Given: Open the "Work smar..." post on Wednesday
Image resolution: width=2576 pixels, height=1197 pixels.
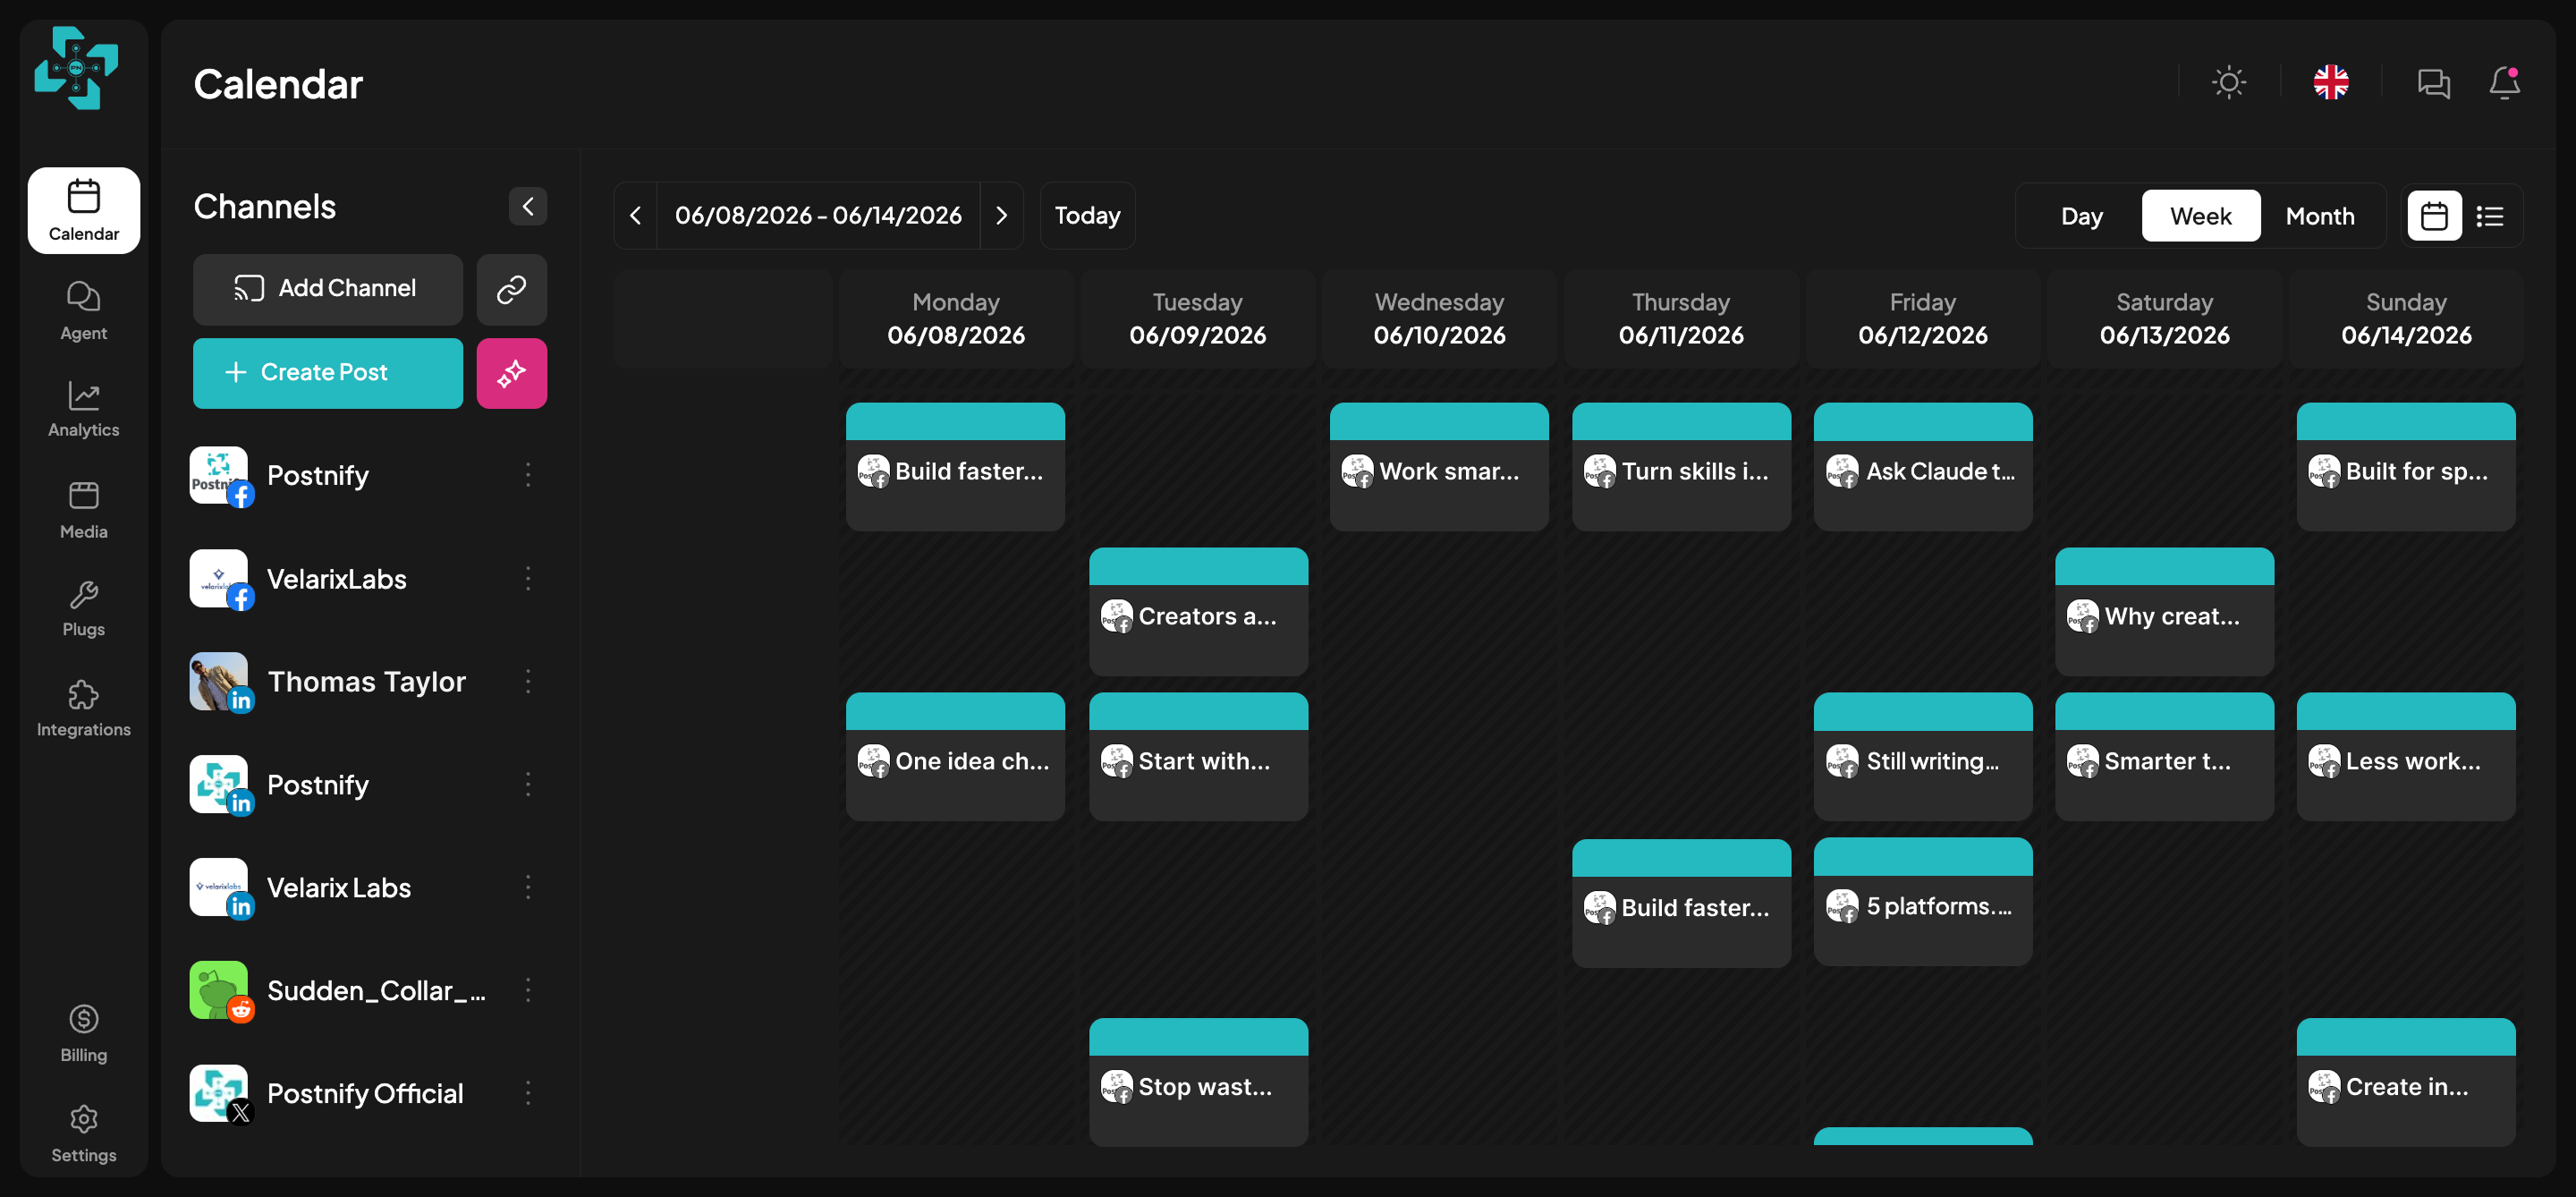Looking at the screenshot, I should pos(1439,467).
